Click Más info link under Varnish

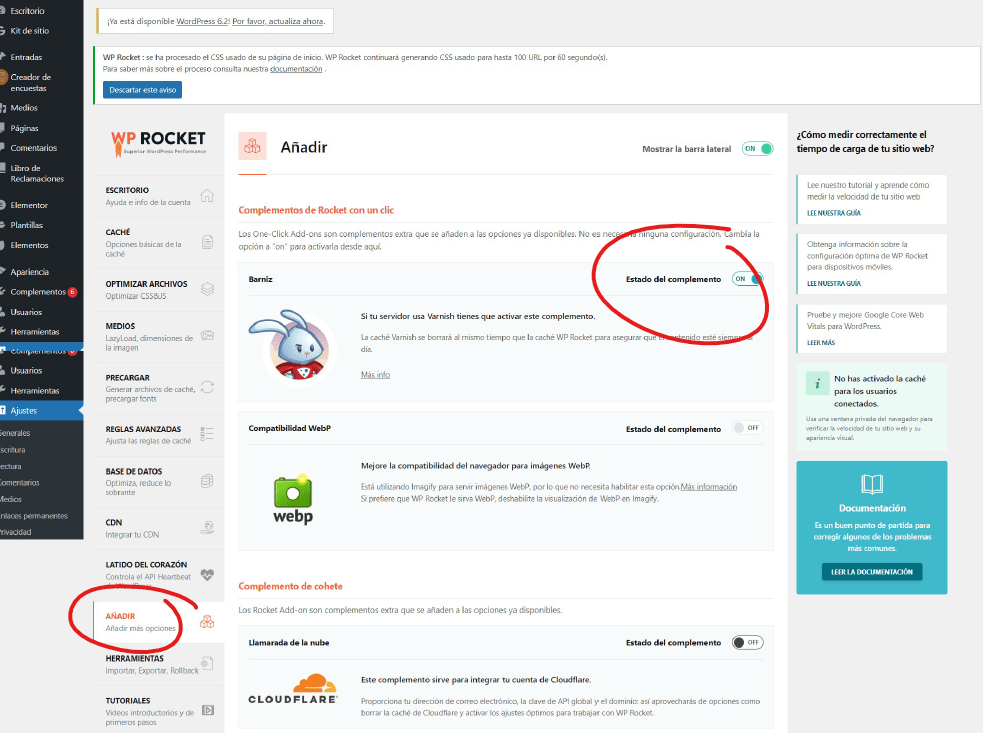pos(375,374)
